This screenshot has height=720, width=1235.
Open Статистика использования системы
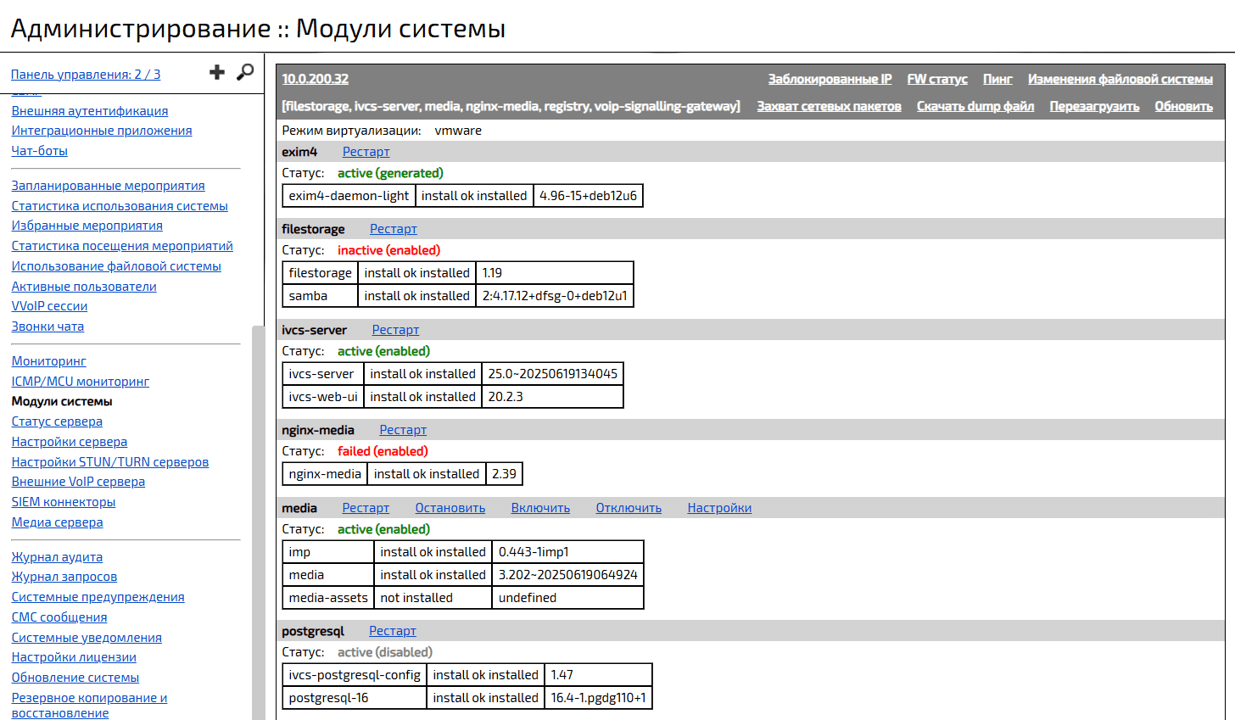pyautogui.click(x=120, y=206)
